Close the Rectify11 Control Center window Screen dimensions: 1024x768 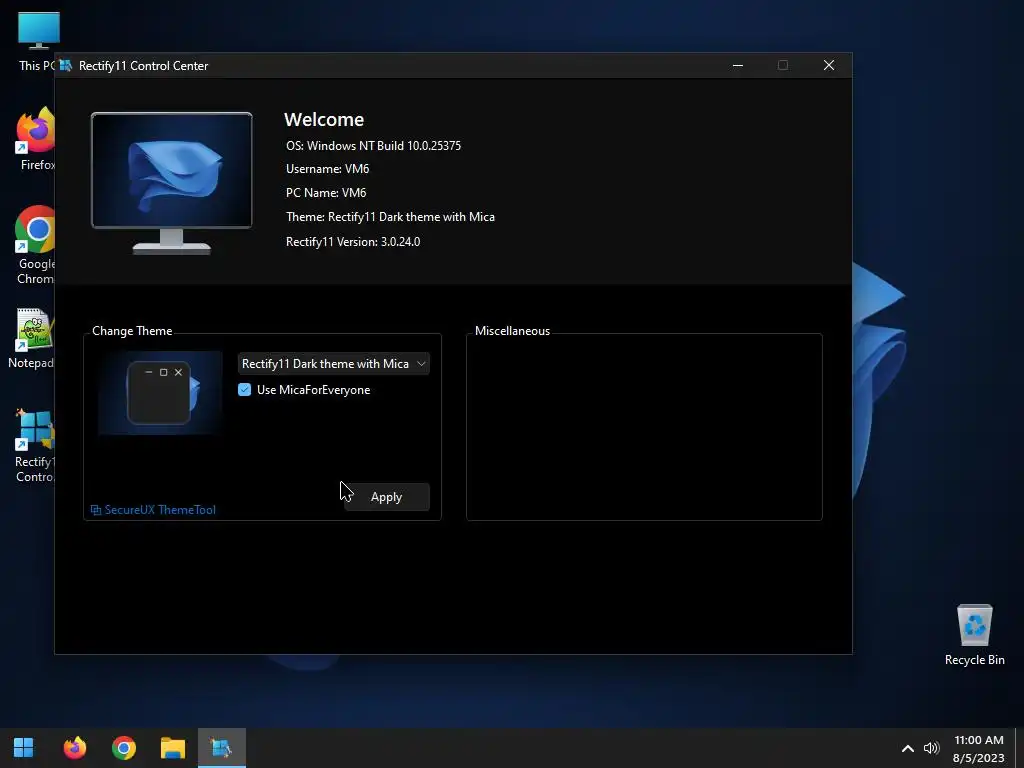829,65
